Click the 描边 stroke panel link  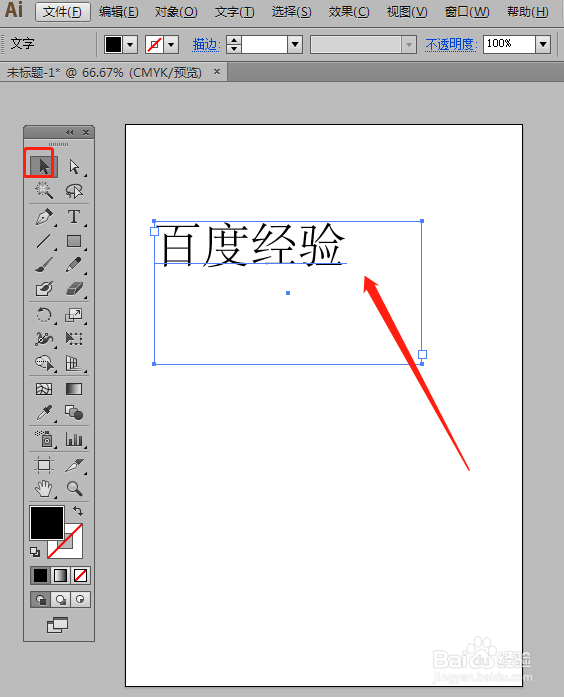[x=206, y=44]
